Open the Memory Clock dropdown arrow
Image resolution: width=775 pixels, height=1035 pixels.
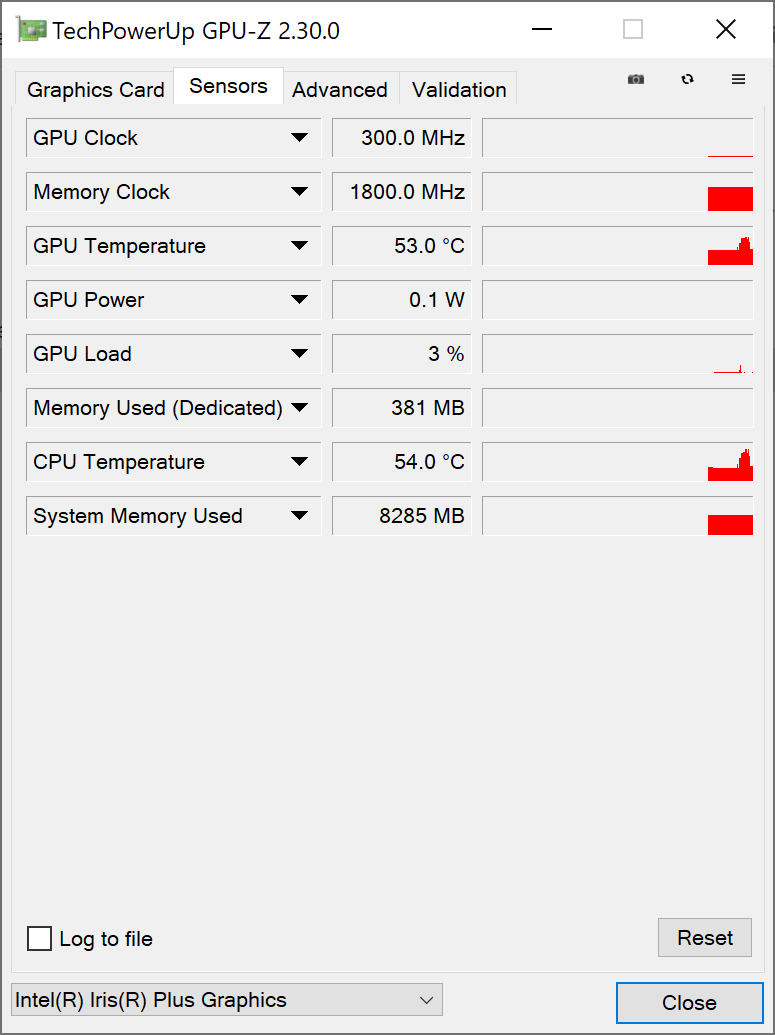point(299,192)
